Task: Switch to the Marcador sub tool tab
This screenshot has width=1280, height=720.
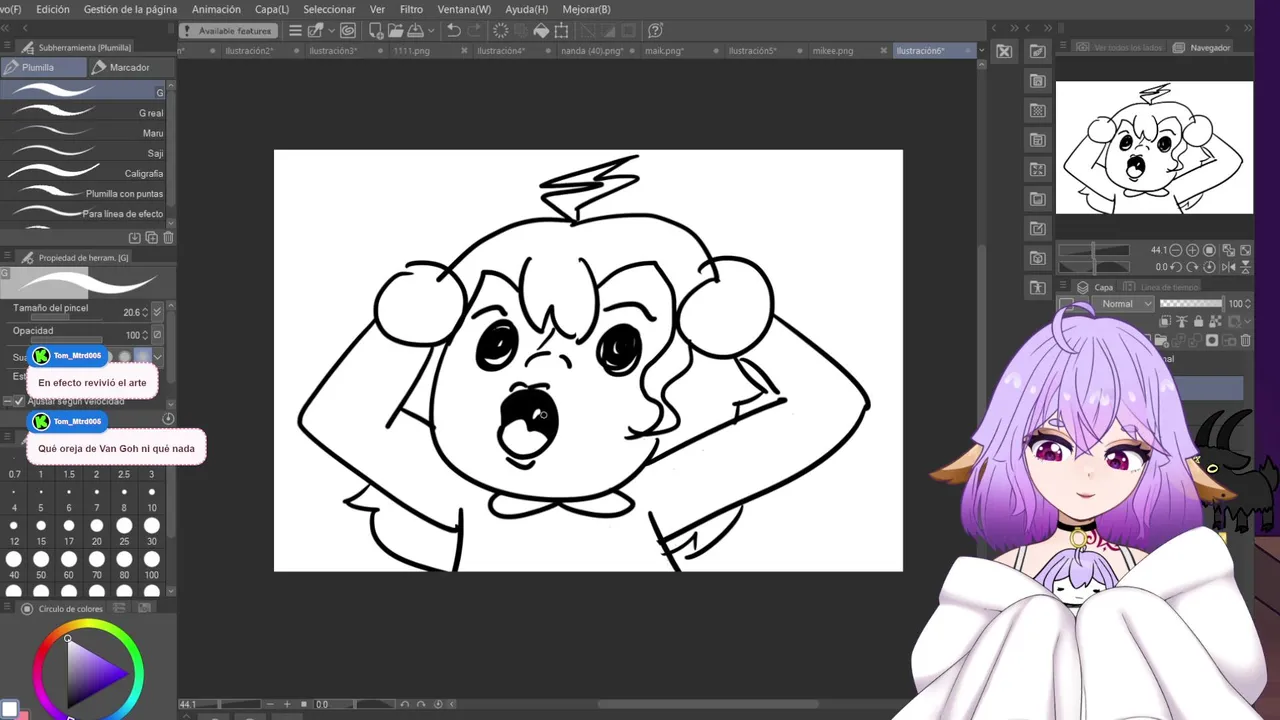Action: click(x=130, y=67)
